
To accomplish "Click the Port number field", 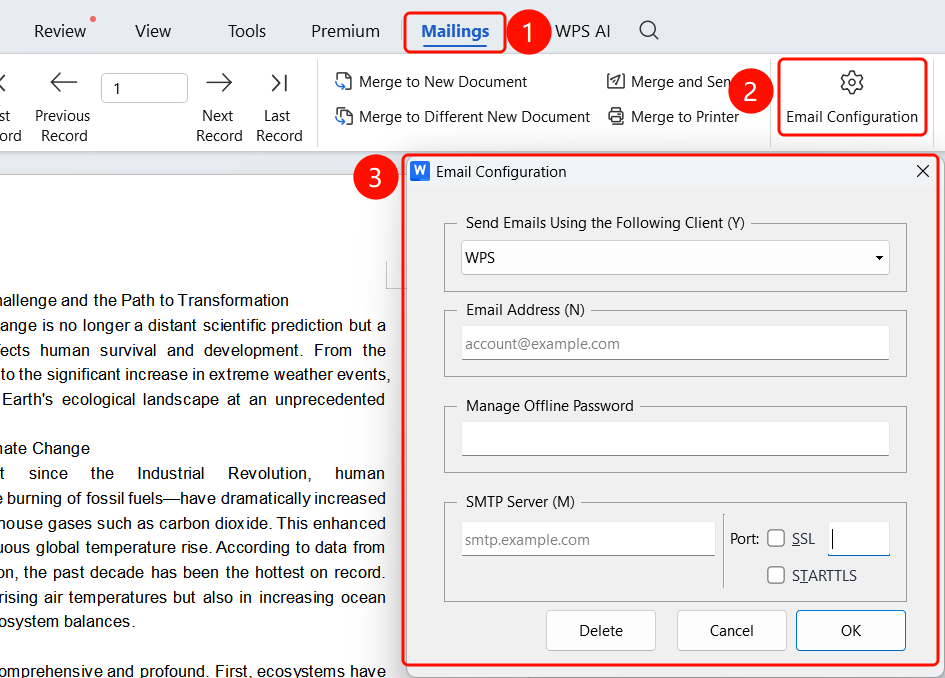I will 859,539.
